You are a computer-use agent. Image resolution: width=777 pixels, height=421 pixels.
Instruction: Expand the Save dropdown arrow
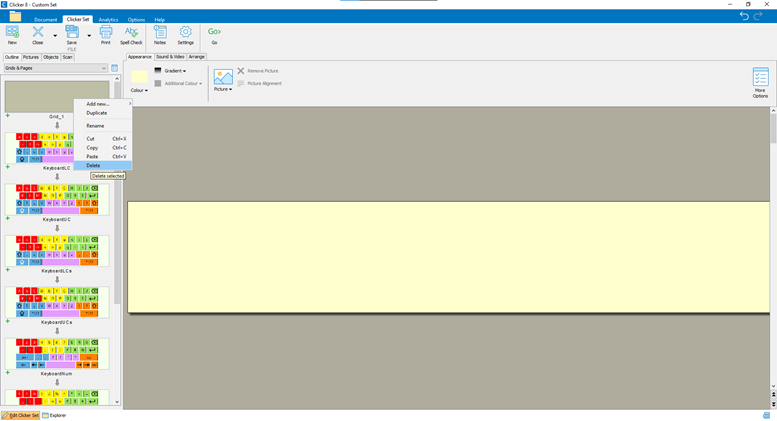pos(89,36)
